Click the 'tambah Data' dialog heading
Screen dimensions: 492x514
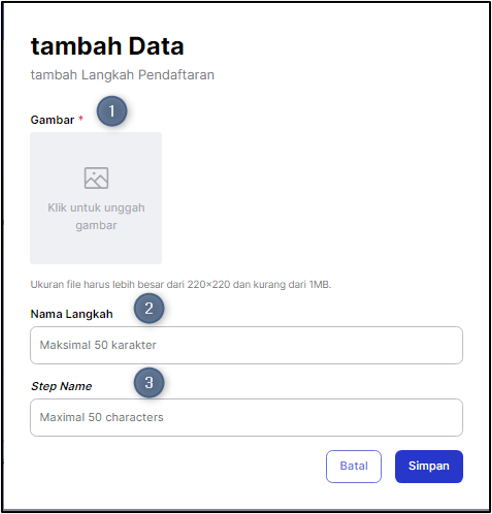click(x=107, y=46)
